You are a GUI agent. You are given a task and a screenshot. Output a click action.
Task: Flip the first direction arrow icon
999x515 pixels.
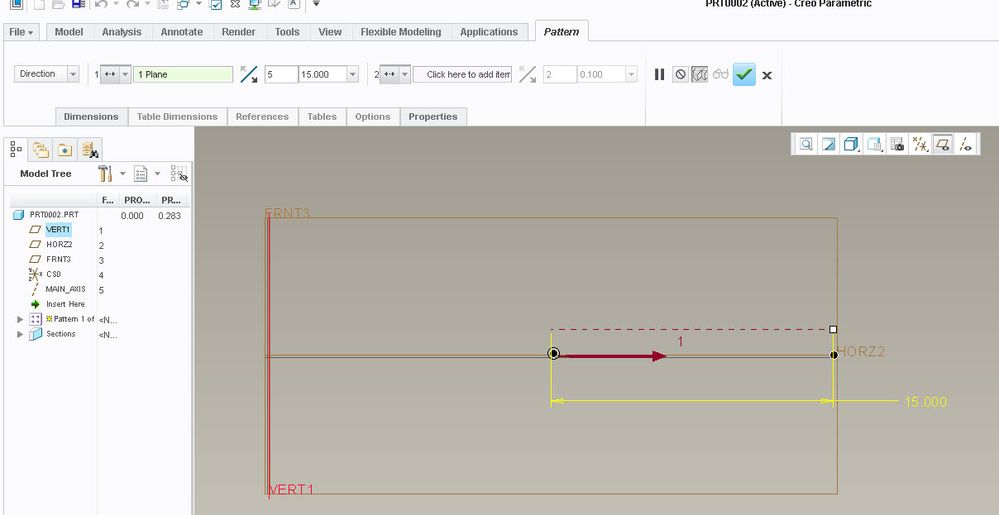point(249,75)
